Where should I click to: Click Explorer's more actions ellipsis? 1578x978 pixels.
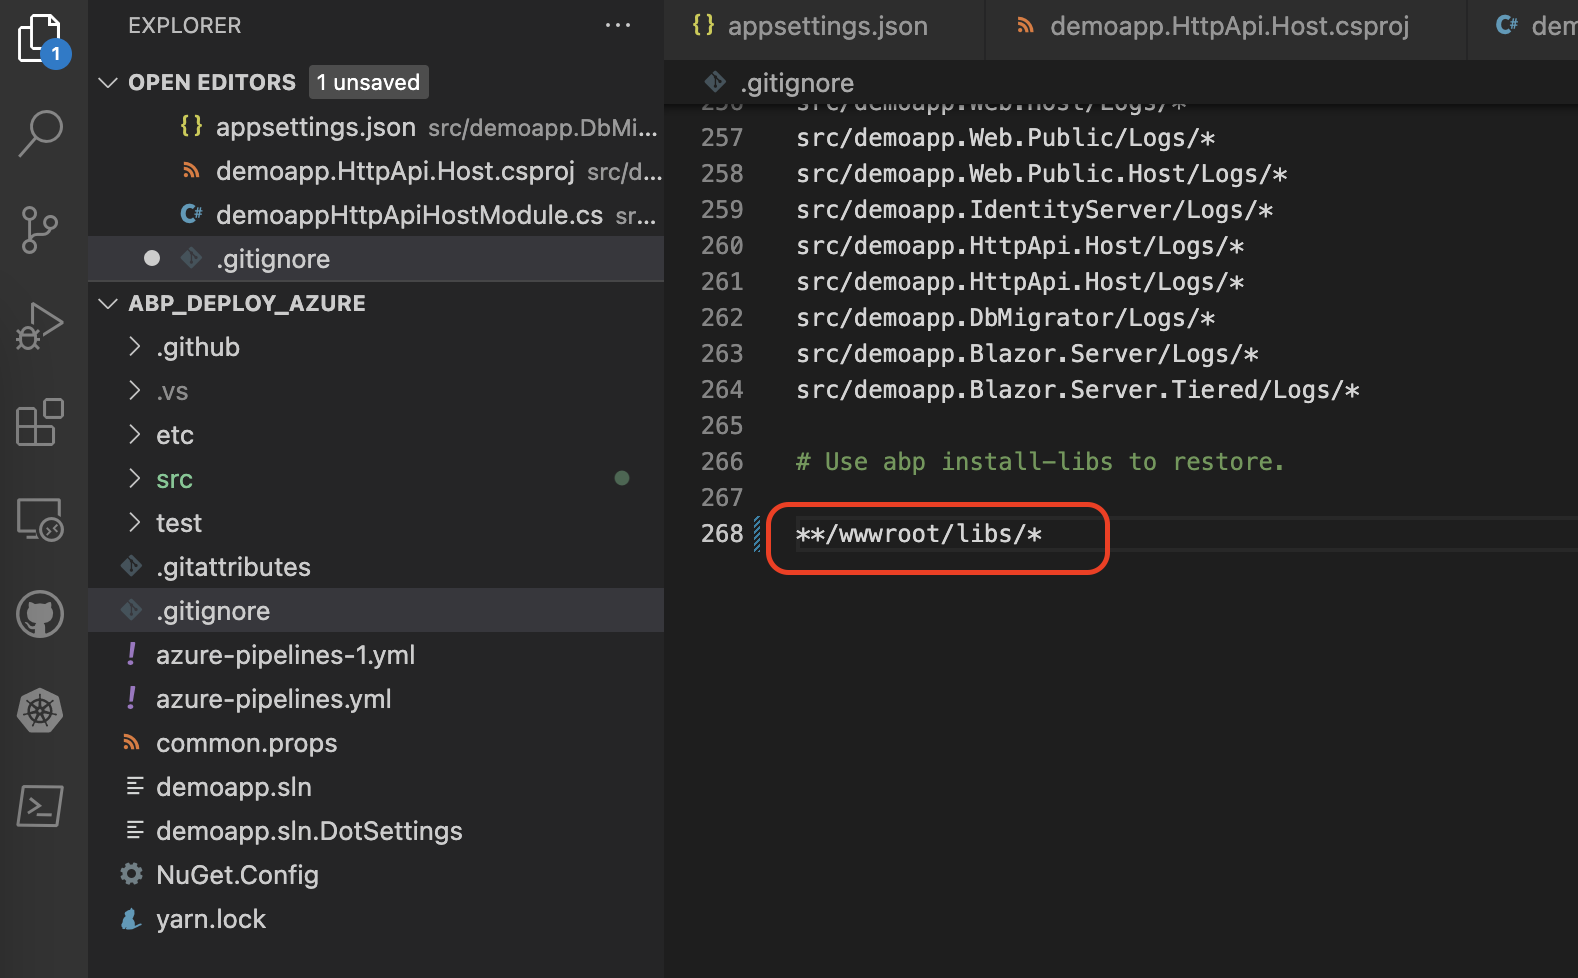tap(617, 26)
